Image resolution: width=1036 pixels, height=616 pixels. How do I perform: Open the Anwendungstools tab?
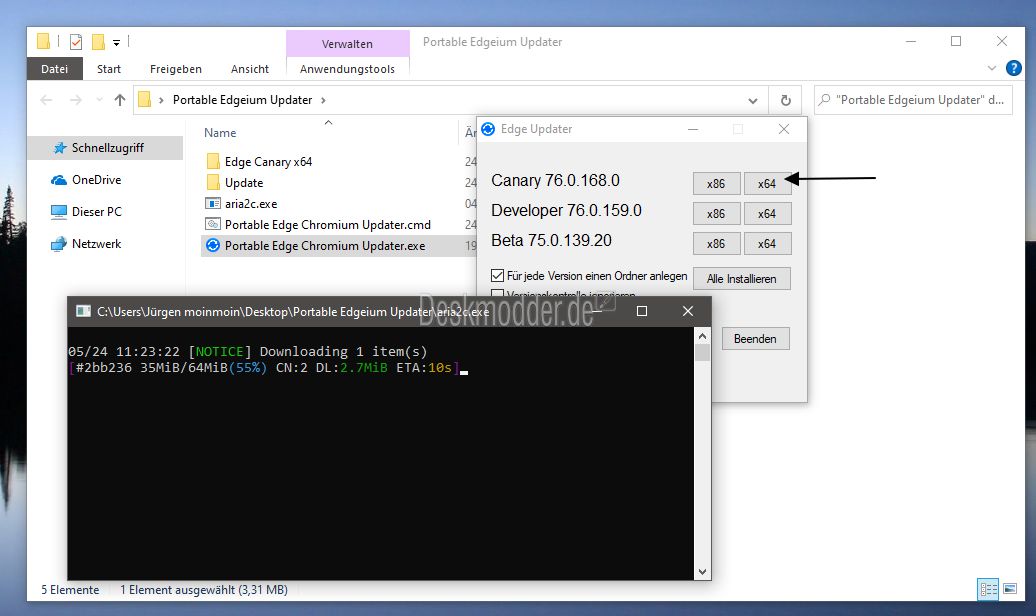pos(347,69)
